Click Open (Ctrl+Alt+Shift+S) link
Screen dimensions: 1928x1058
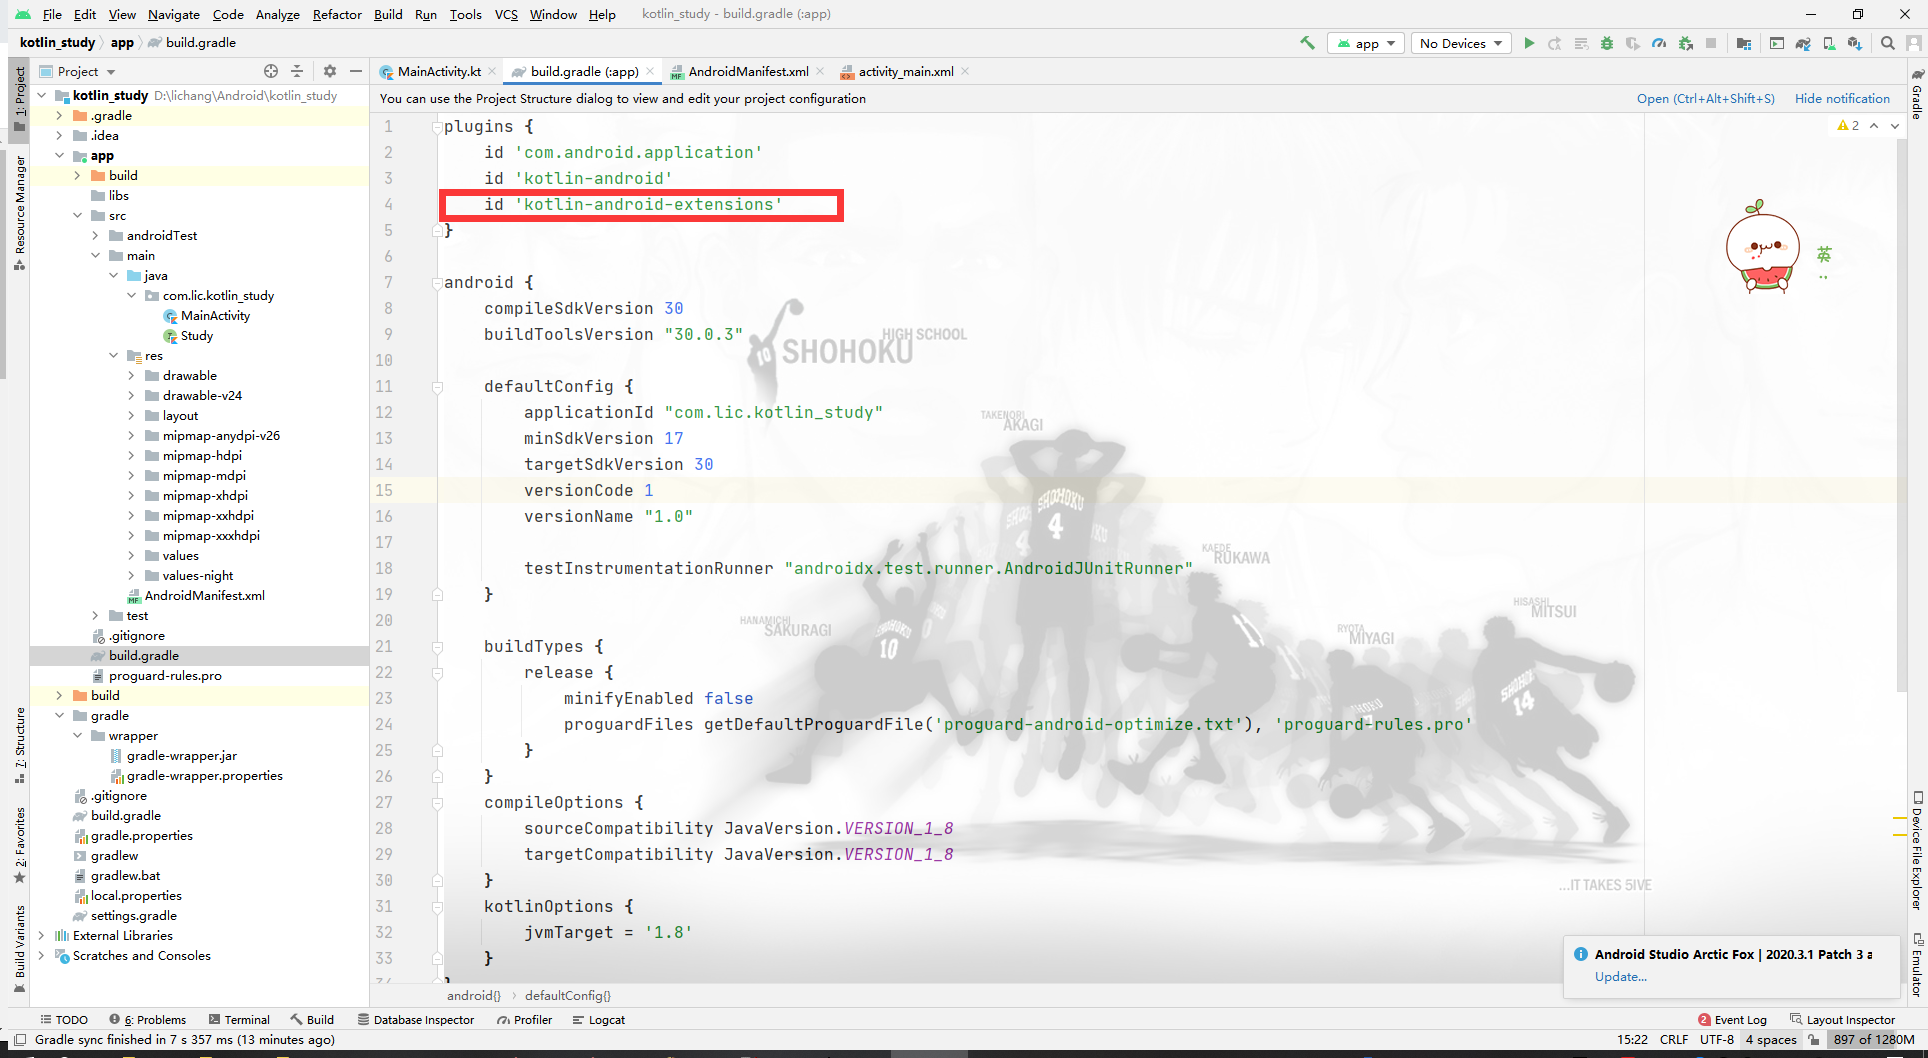pyautogui.click(x=1705, y=98)
